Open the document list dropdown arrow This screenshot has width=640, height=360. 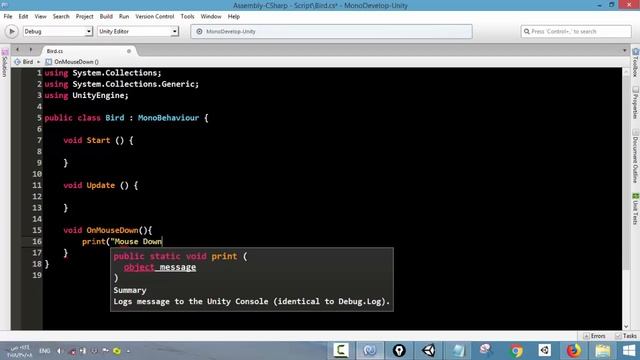click(624, 51)
